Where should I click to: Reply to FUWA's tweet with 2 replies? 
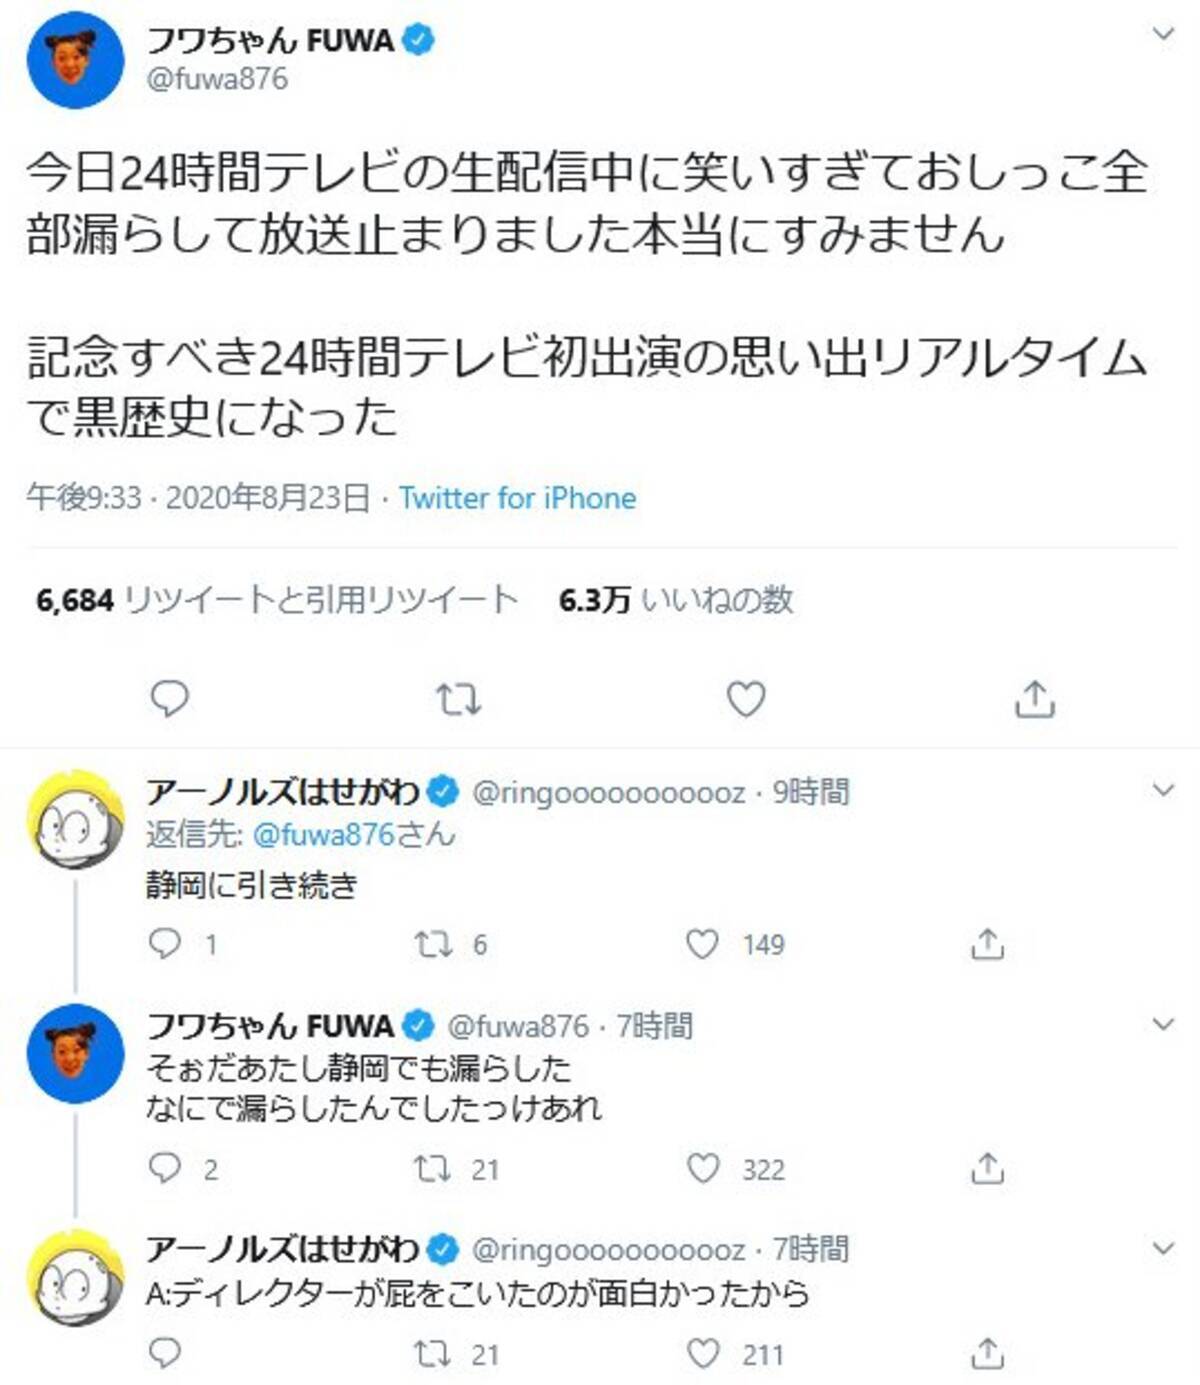tap(164, 1168)
